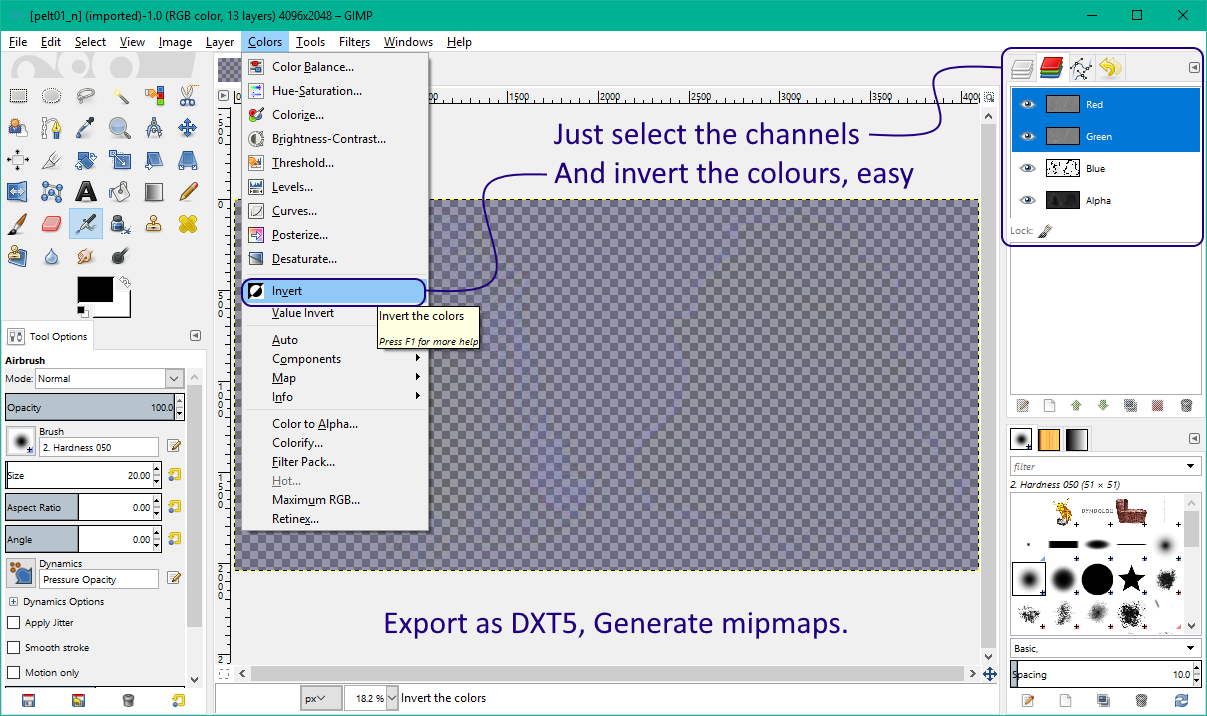
Task: Select the Color Picker eyedropper tool
Action: point(86,128)
